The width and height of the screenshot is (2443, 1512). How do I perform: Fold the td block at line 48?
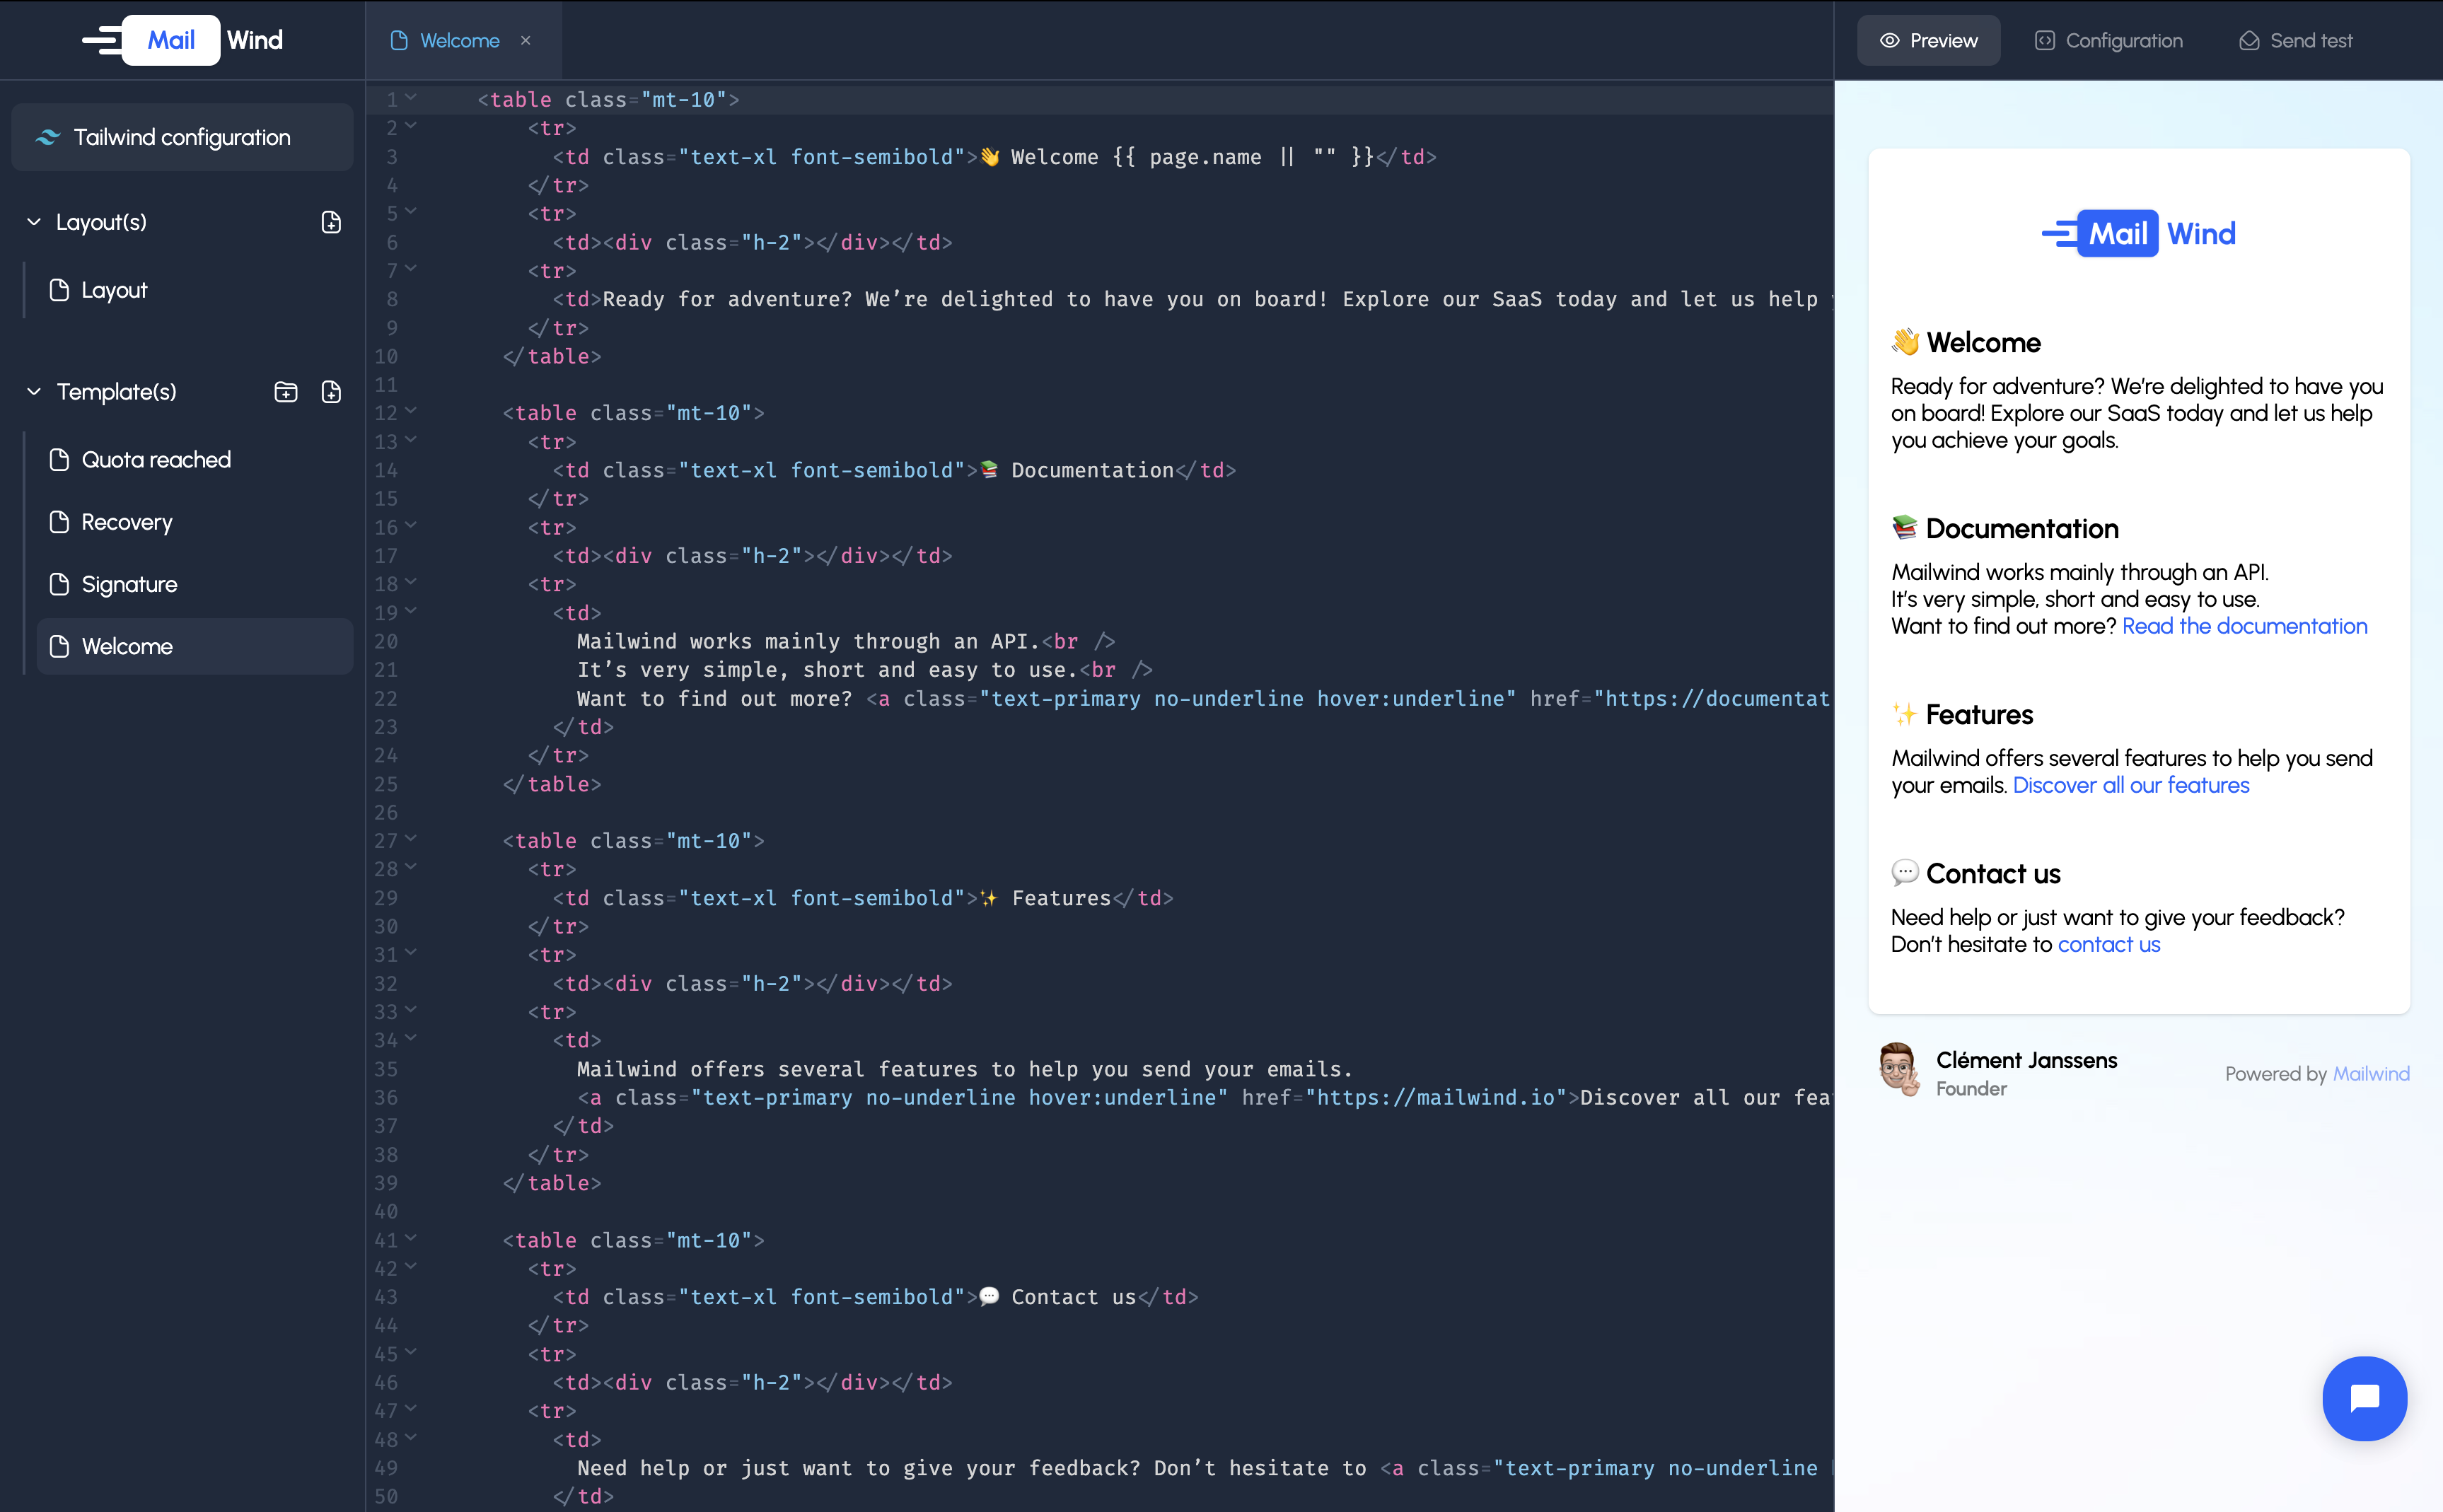(410, 1437)
